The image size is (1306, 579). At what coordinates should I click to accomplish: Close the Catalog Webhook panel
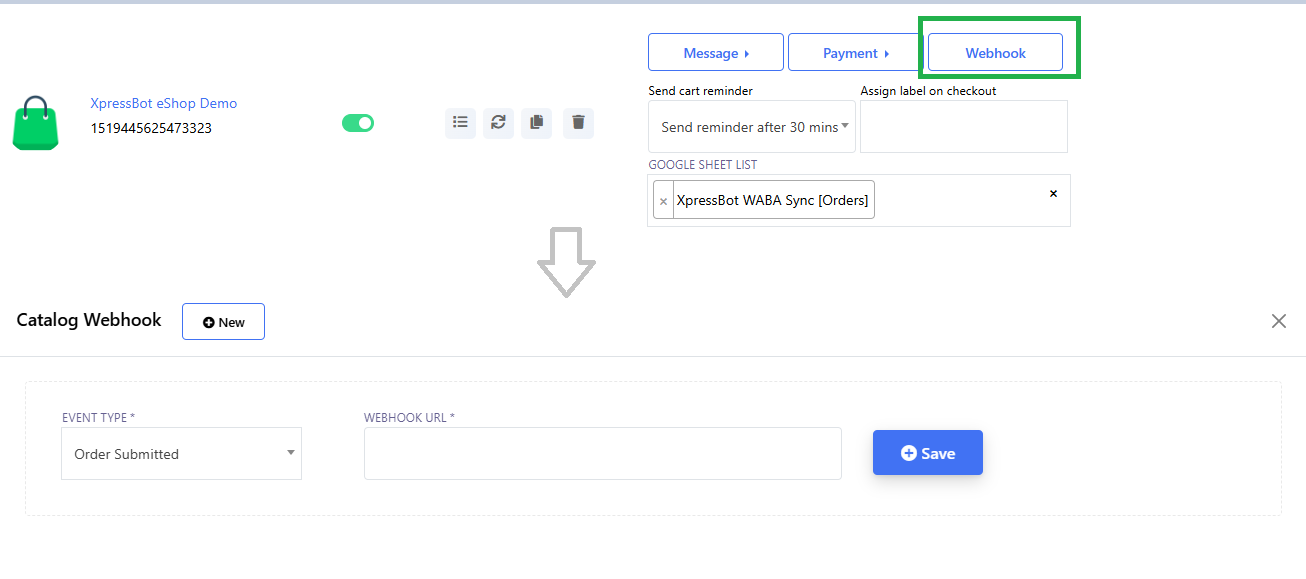pyautogui.click(x=1278, y=321)
